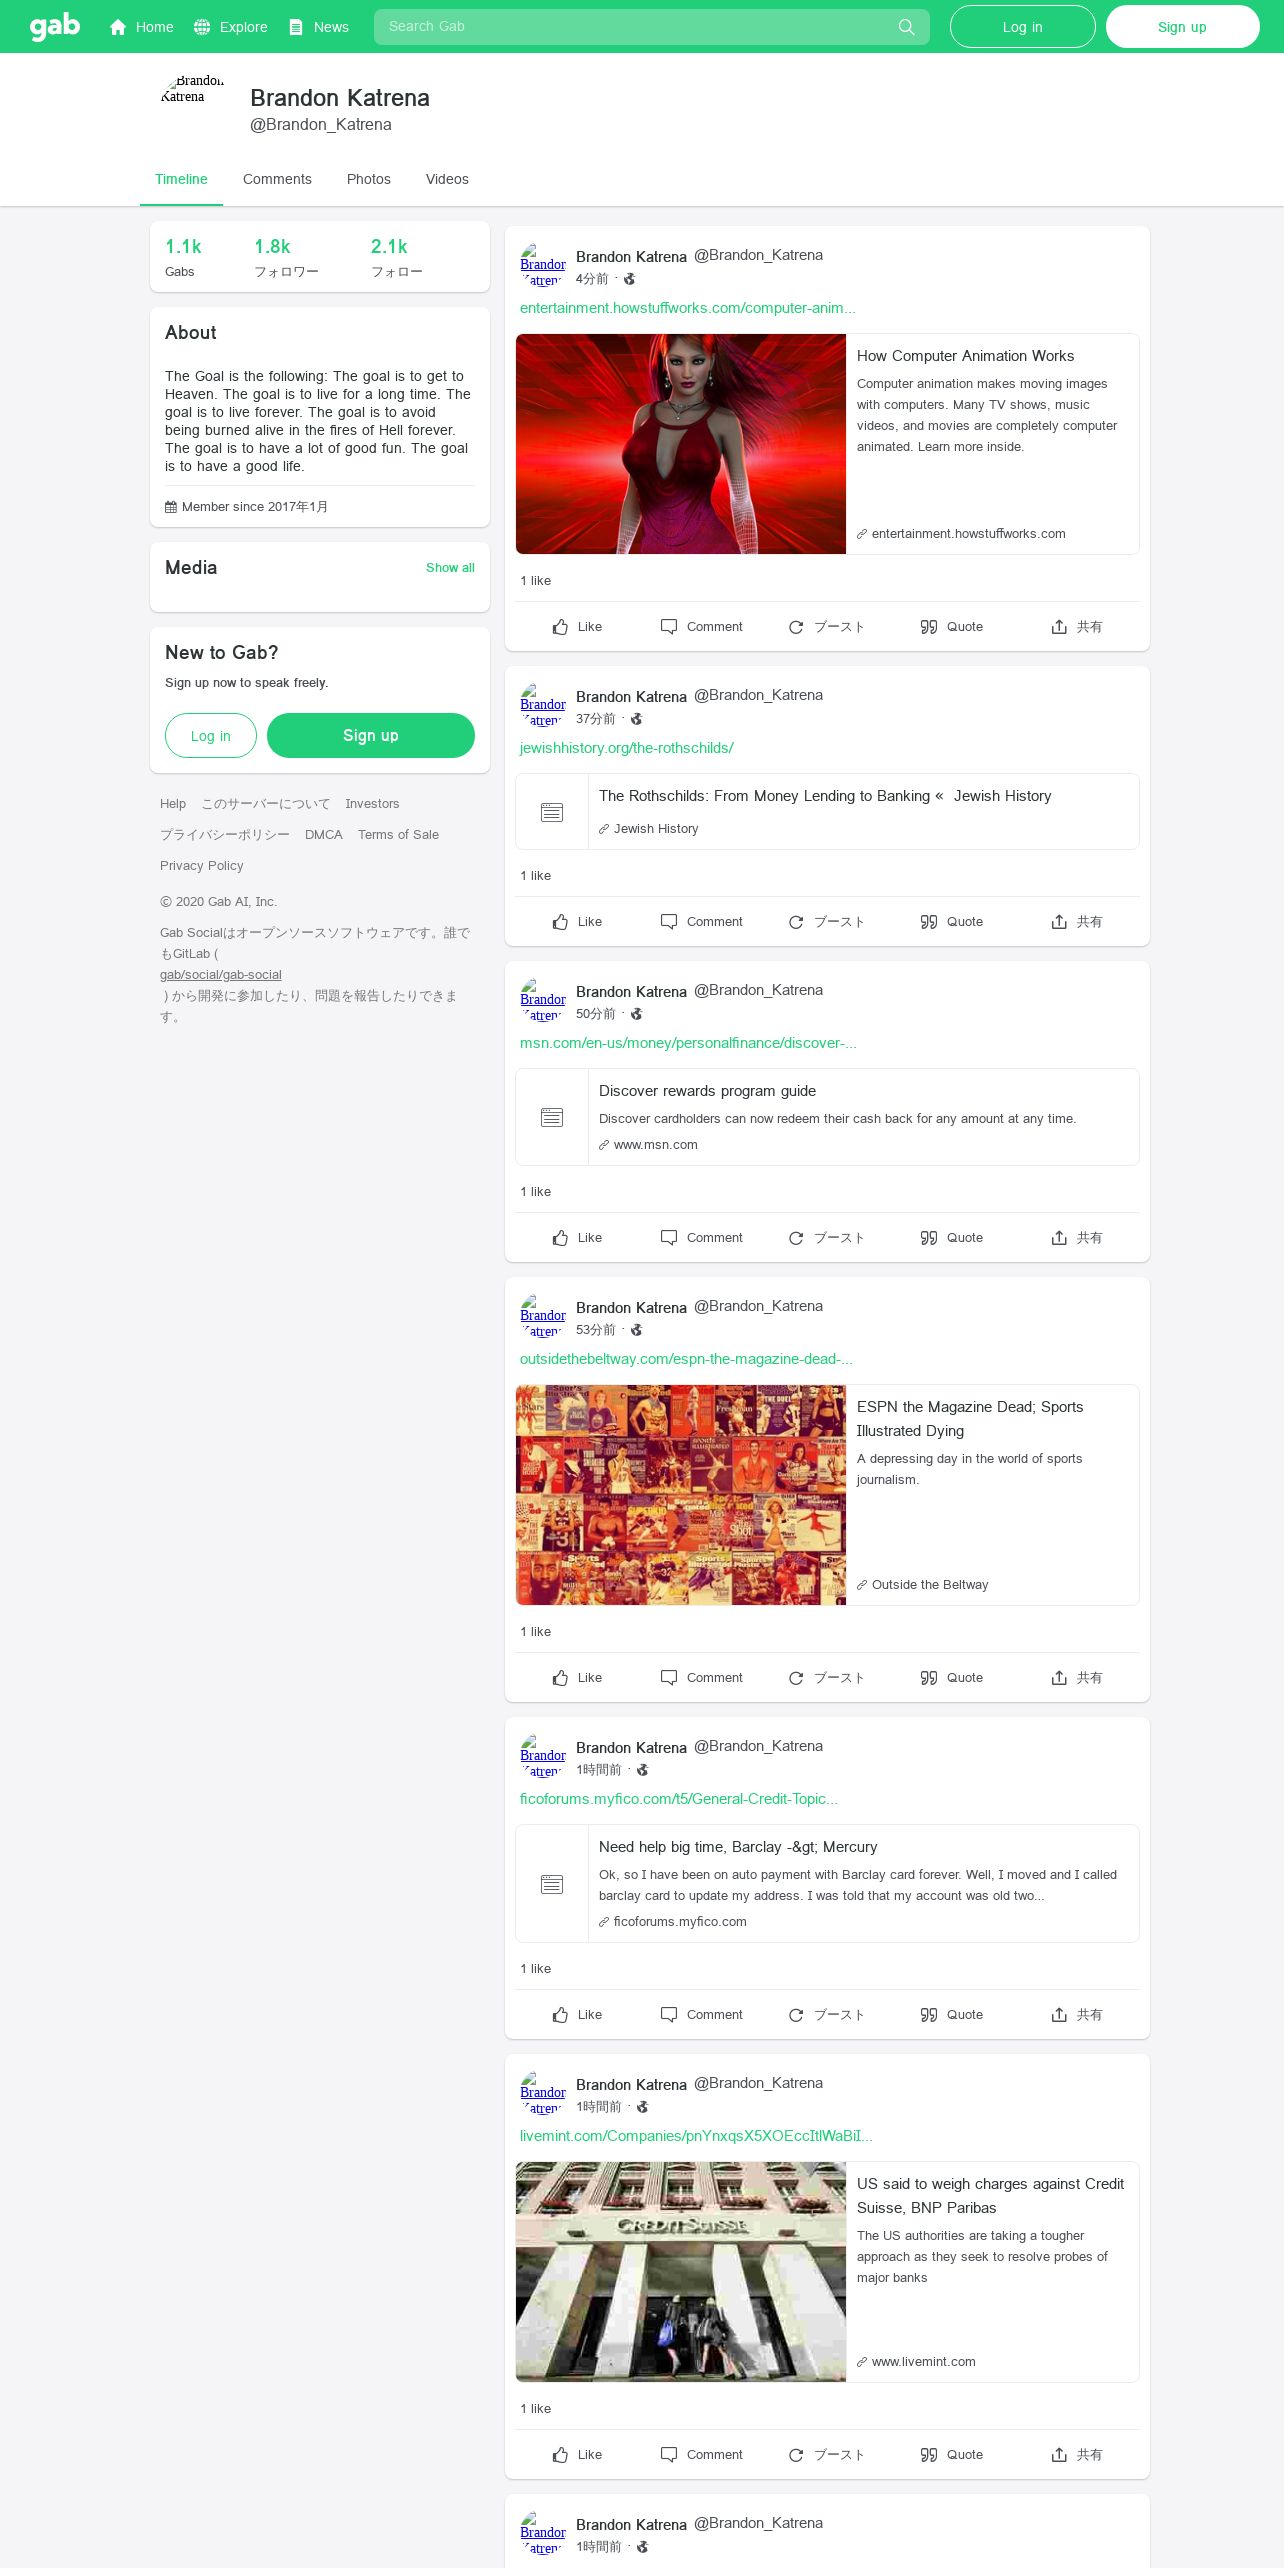This screenshot has height=2568, width=1284.
Task: Quote the ESPN Magazine post
Action: (x=952, y=1677)
